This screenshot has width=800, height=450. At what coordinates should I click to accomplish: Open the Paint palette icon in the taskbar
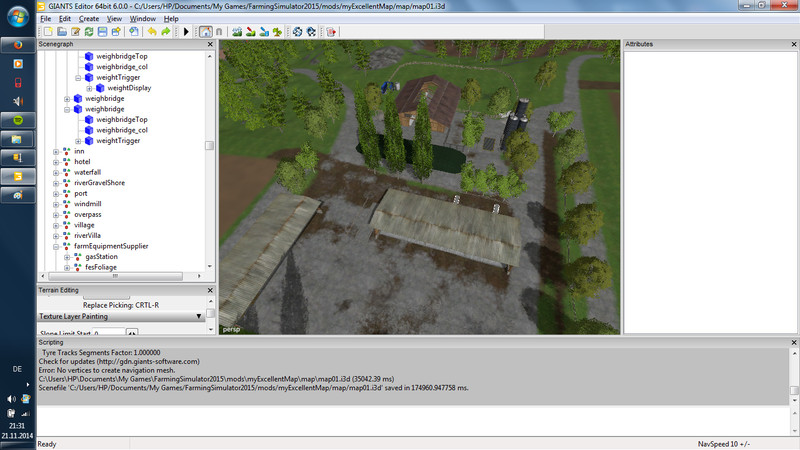tap(18, 195)
